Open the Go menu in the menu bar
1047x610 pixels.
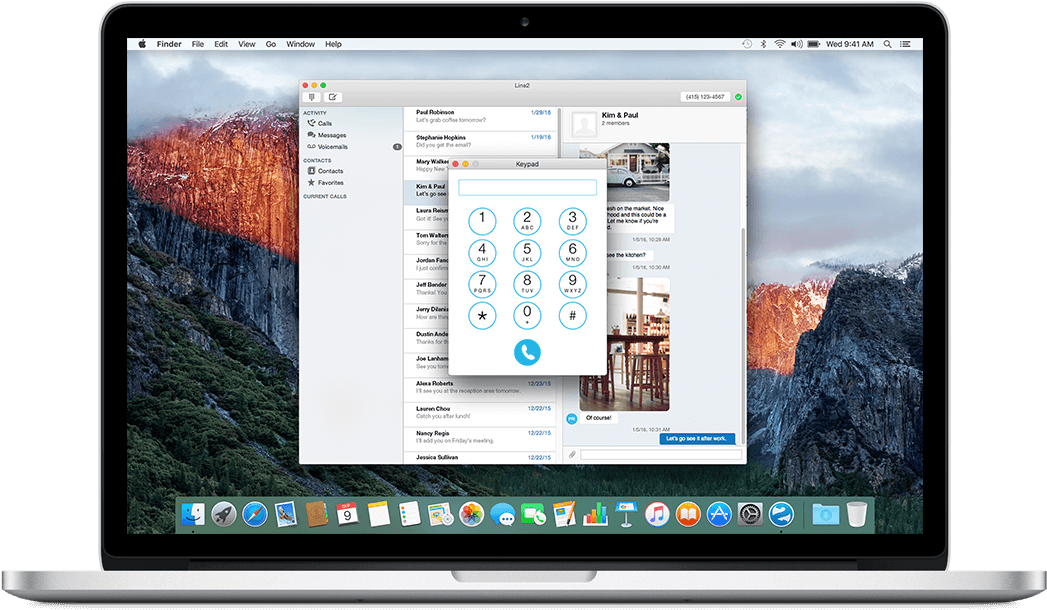tap(270, 44)
